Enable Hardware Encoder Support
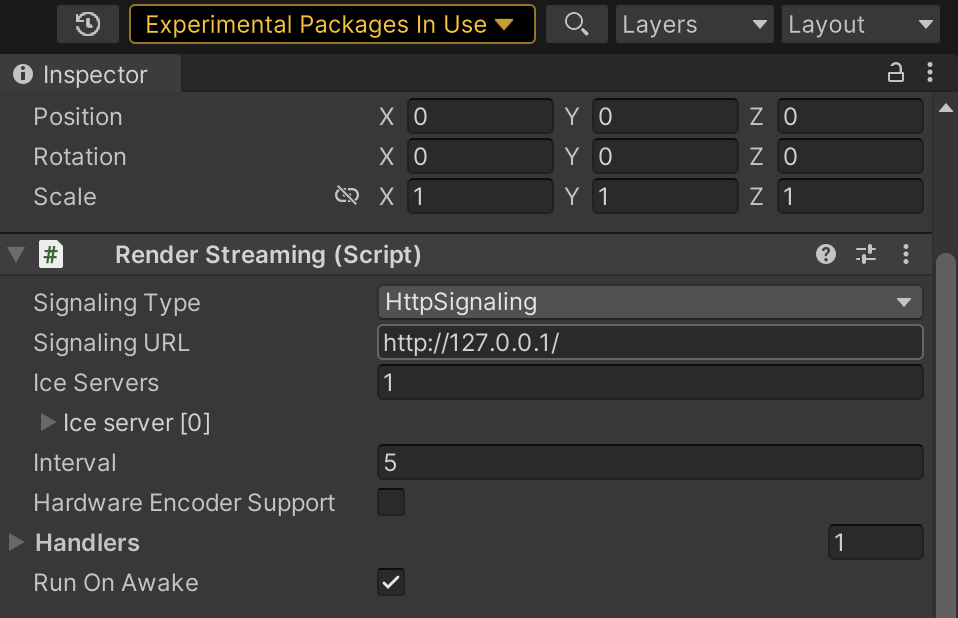958x618 pixels. [x=390, y=502]
